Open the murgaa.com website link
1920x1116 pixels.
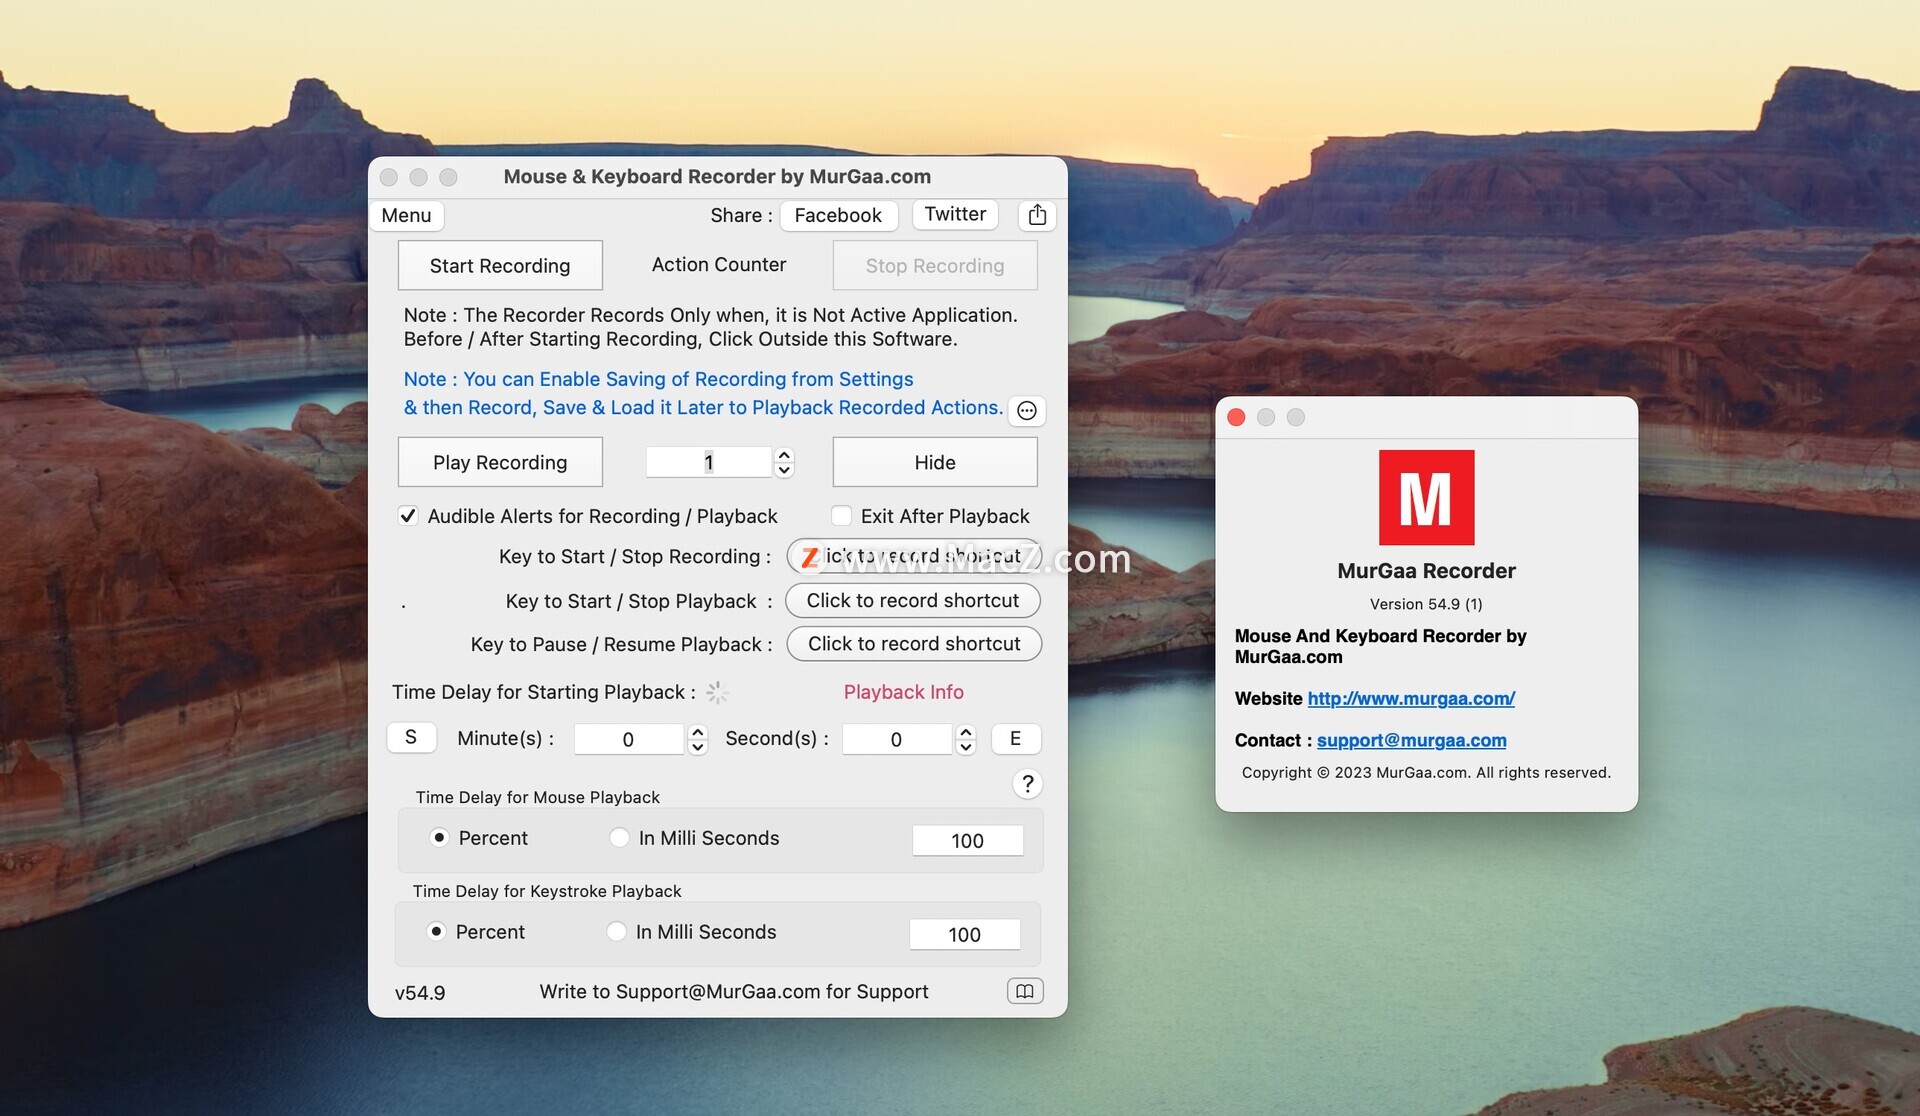pos(1411,698)
